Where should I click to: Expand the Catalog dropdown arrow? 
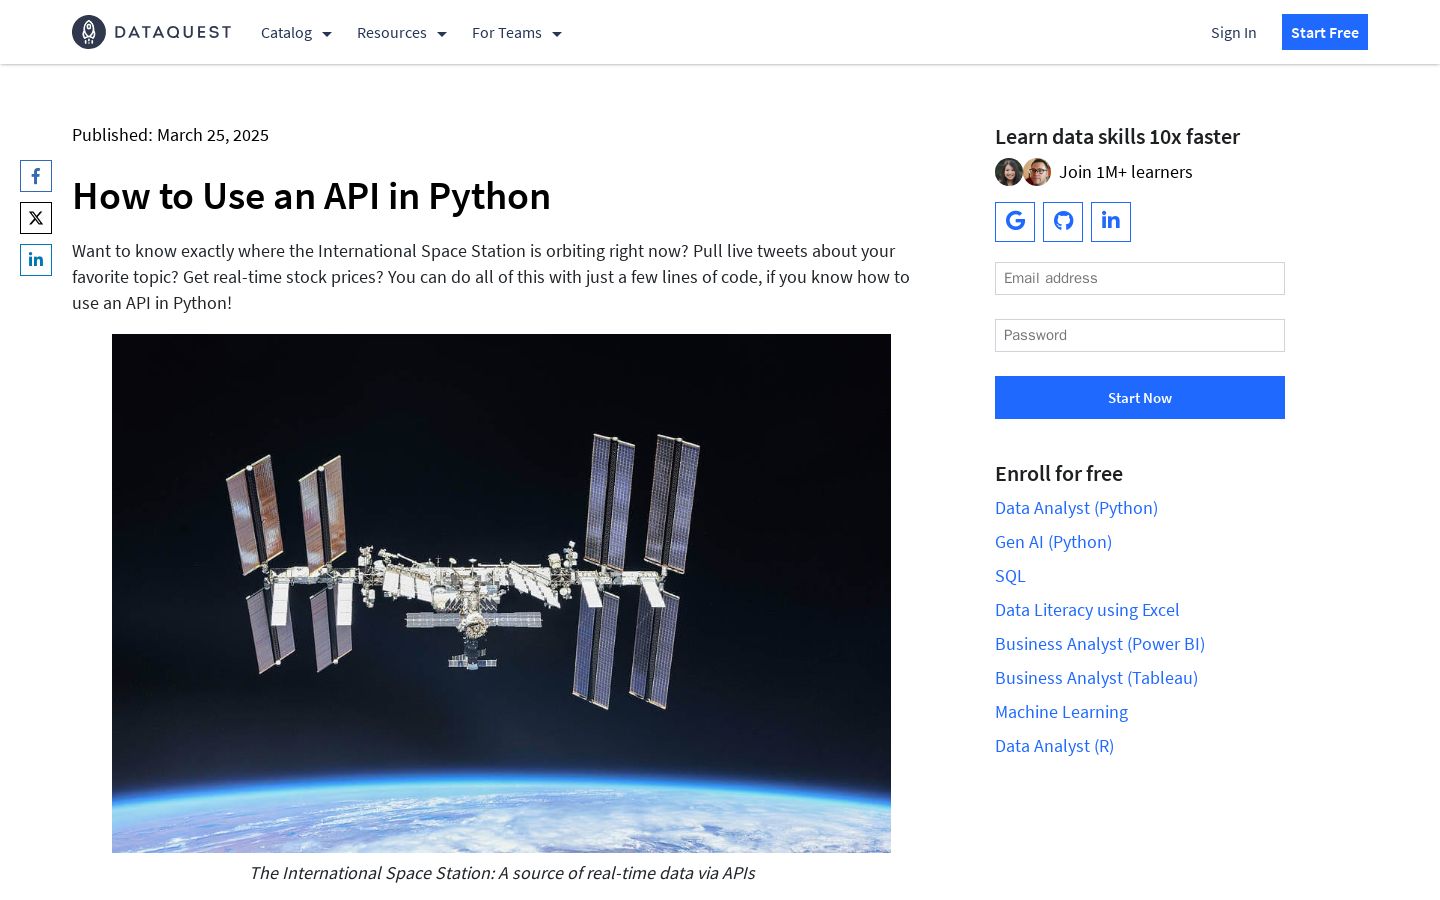click(326, 34)
